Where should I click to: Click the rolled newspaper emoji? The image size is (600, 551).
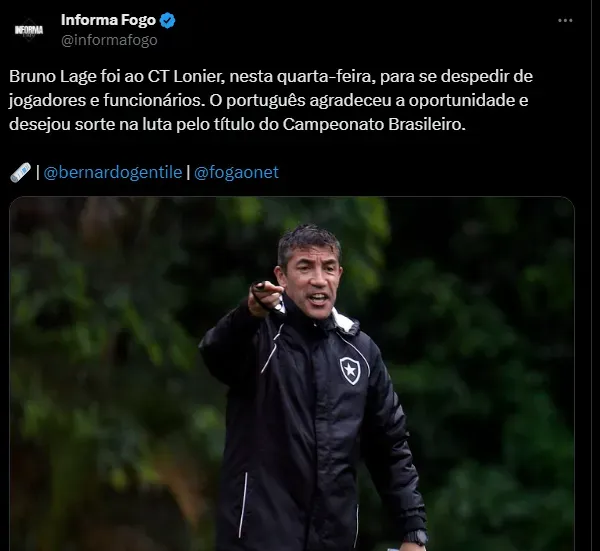click(x=20, y=172)
